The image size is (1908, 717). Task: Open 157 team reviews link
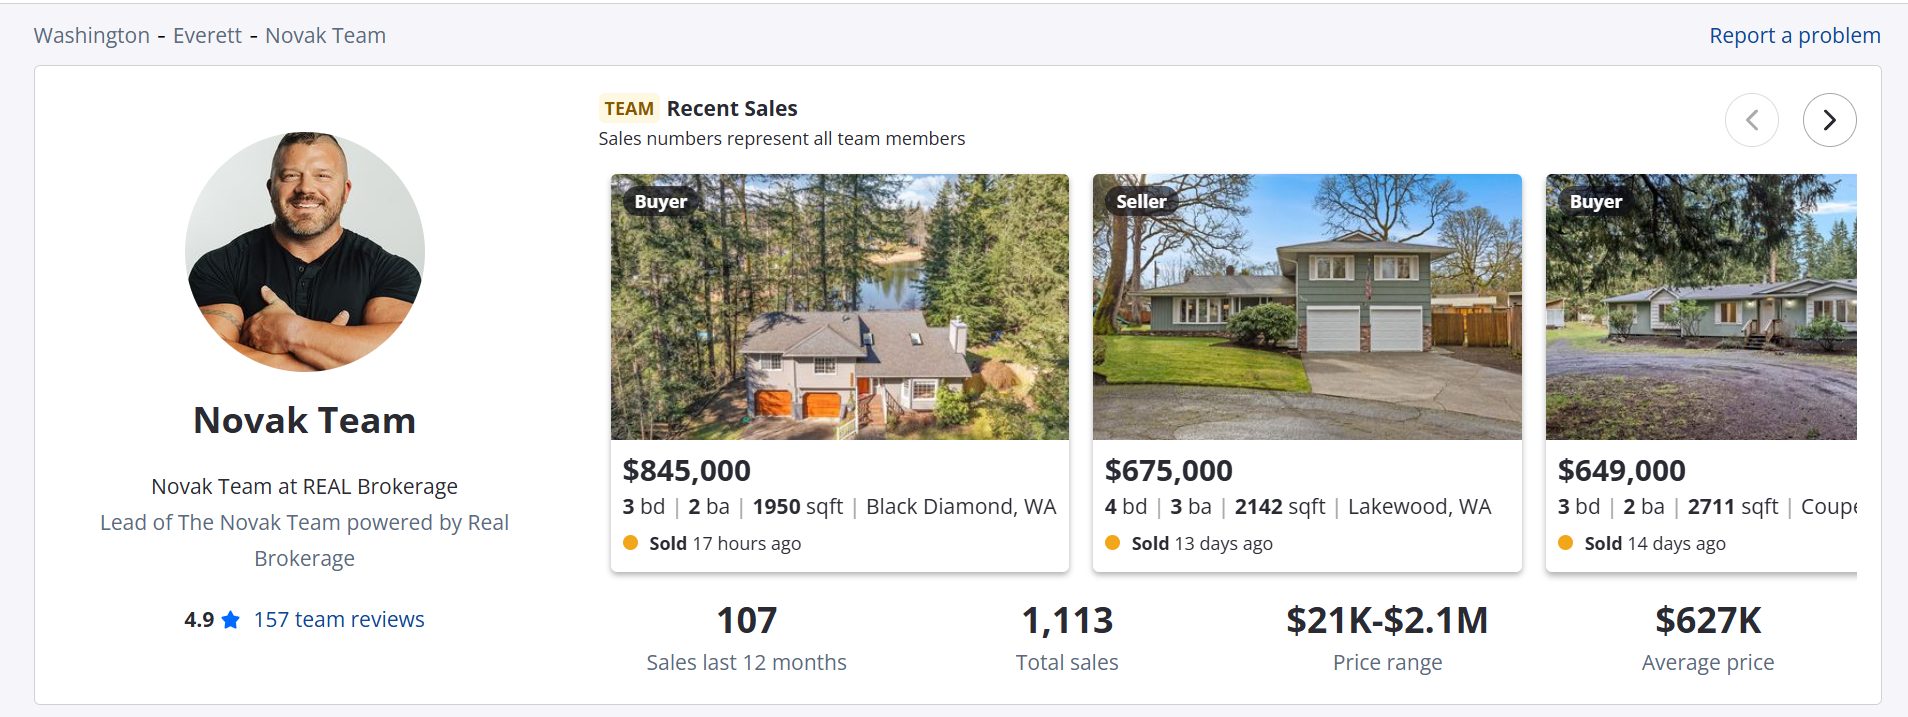pos(339,620)
